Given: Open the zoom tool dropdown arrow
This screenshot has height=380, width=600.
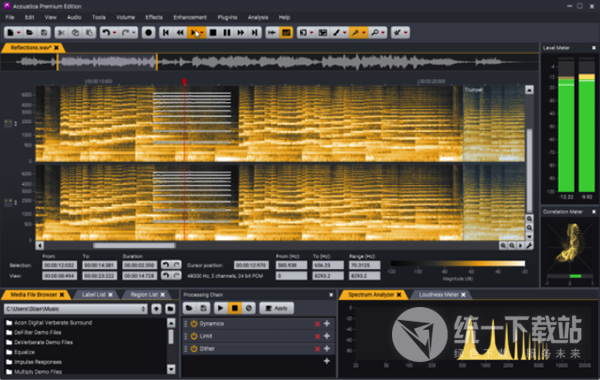Looking at the screenshot, I should [383, 33].
